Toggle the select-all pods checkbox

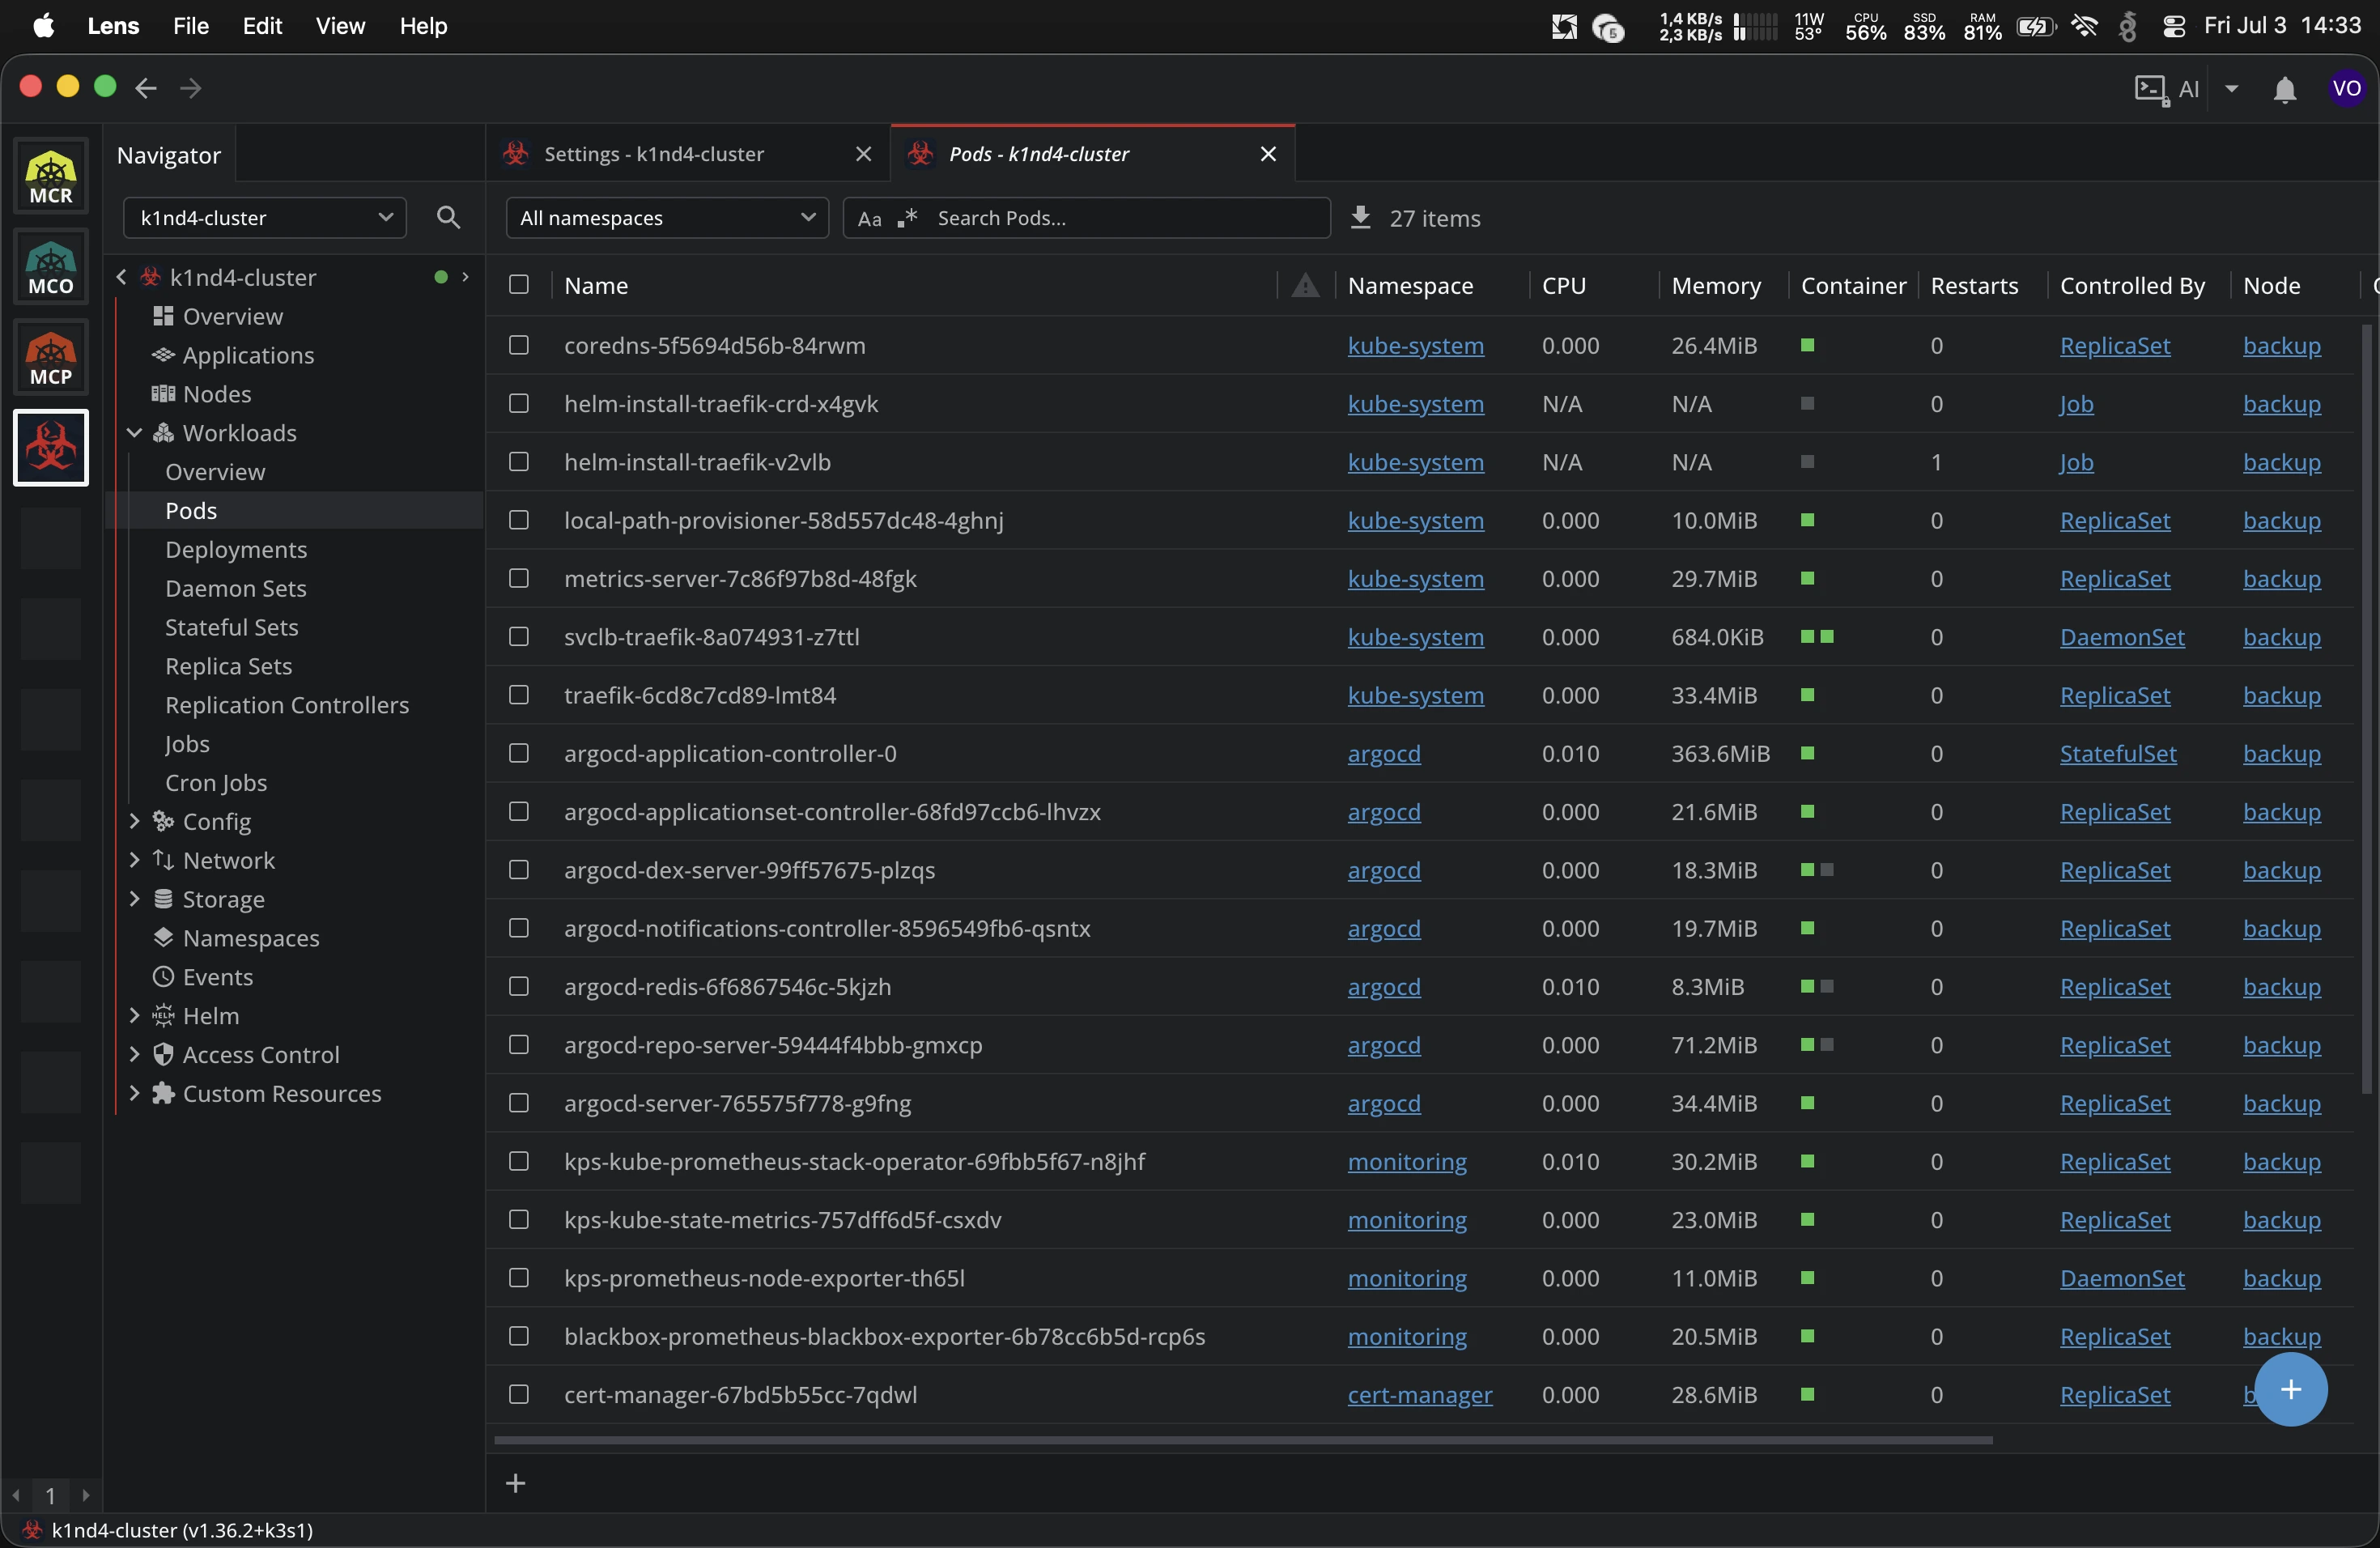(518, 285)
